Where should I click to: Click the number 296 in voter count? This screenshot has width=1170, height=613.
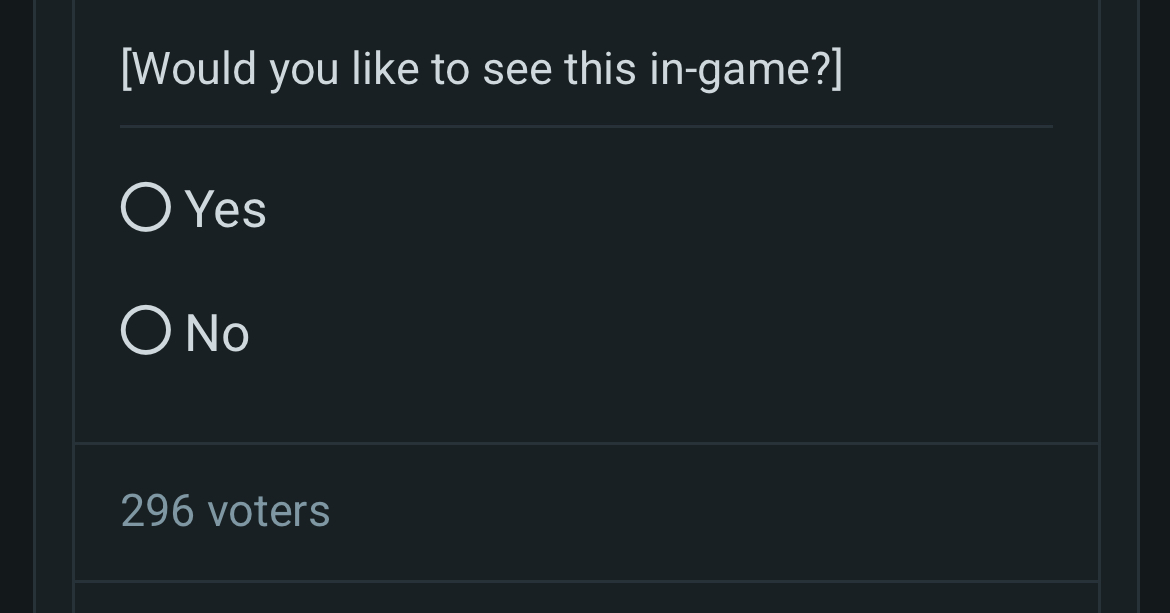[x=157, y=511]
